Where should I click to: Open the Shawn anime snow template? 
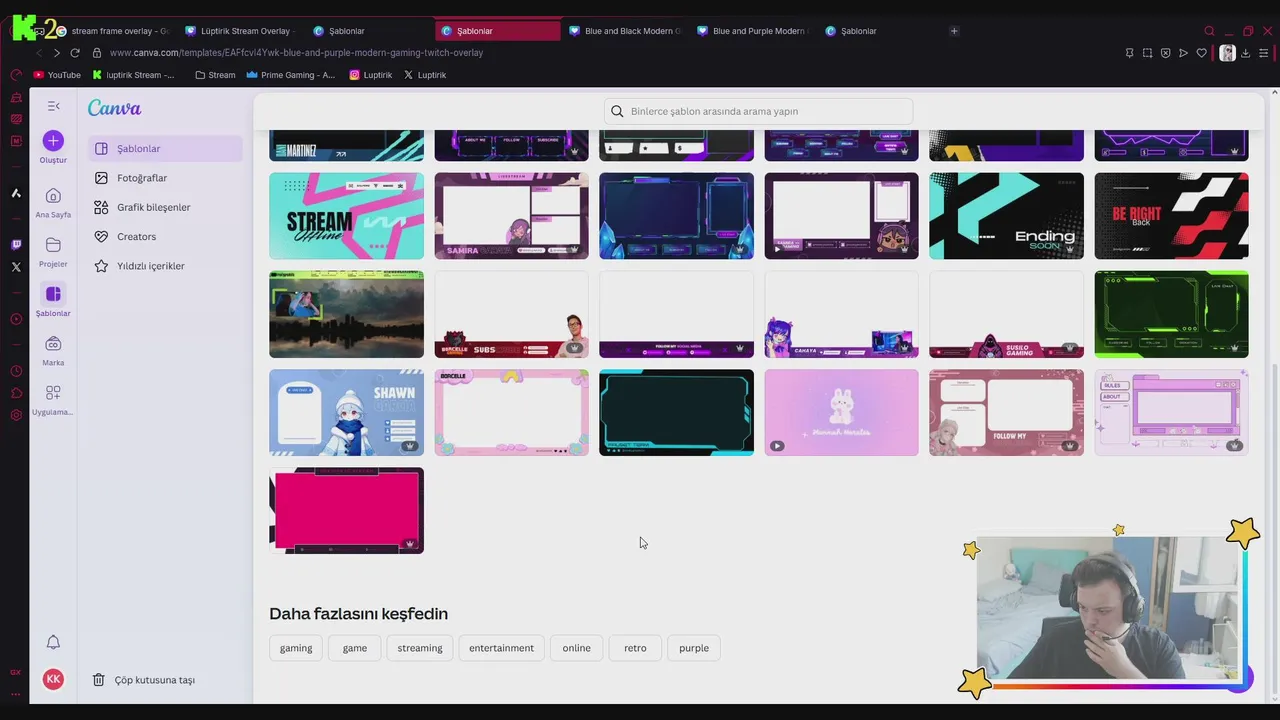[x=346, y=412]
